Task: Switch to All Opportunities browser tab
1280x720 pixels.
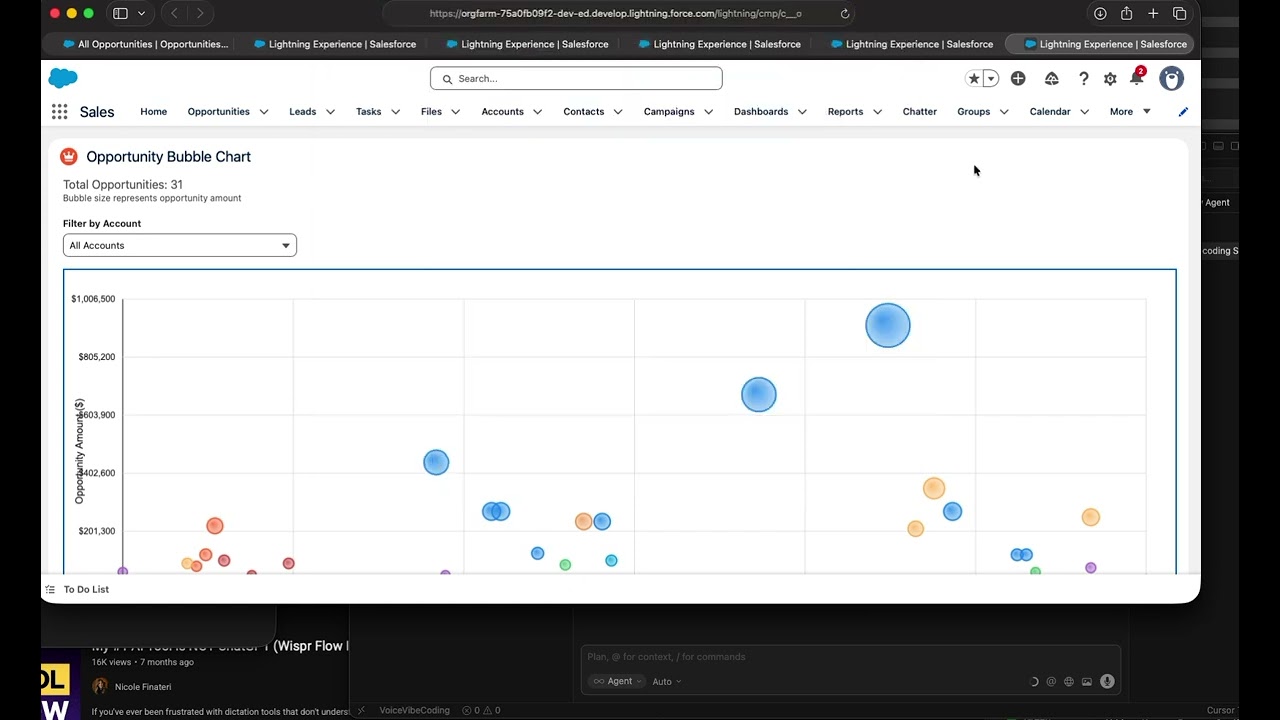Action: (144, 44)
